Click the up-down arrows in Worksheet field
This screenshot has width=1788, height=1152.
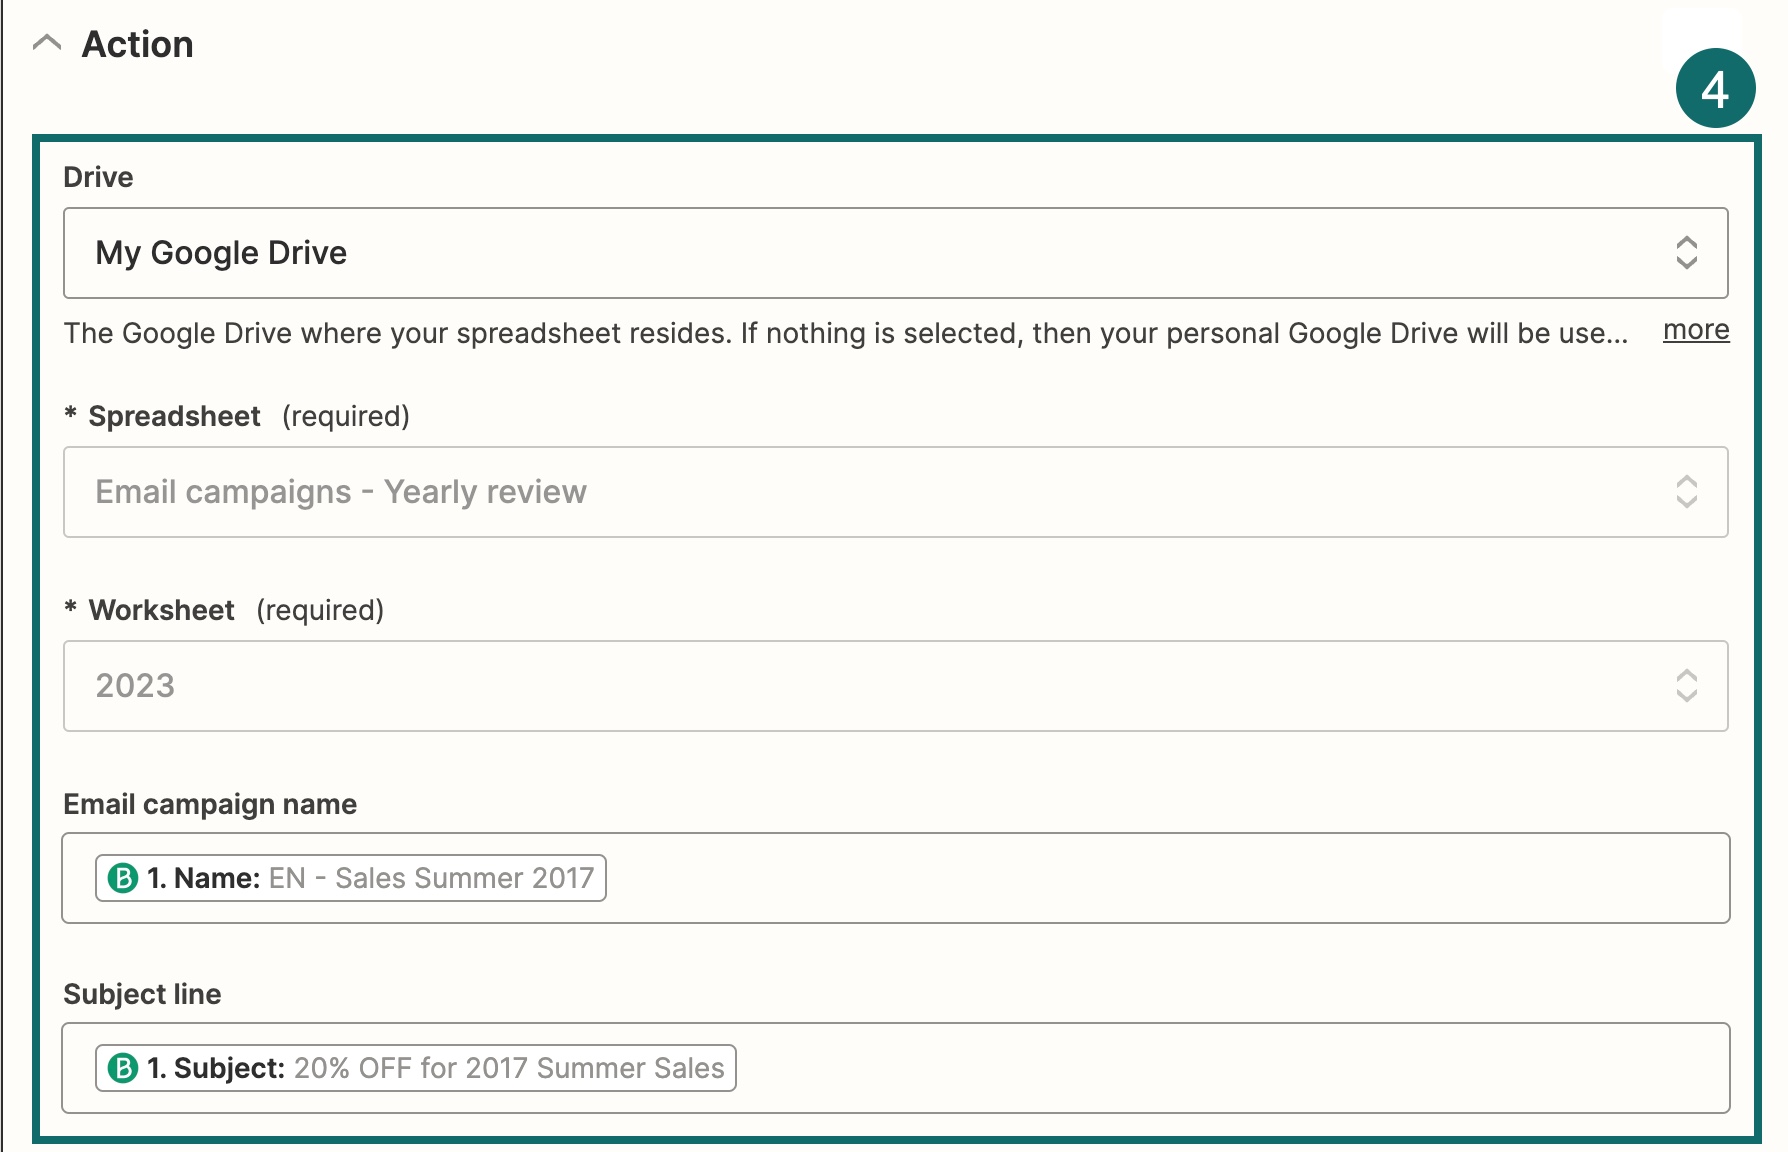(1686, 686)
